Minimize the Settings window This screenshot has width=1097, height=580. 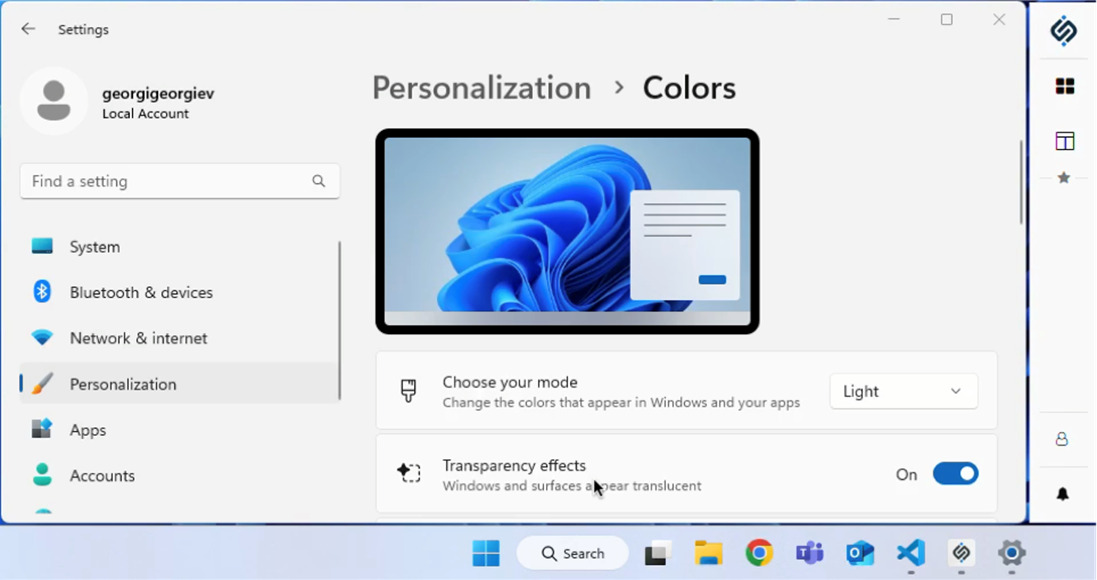coord(894,20)
